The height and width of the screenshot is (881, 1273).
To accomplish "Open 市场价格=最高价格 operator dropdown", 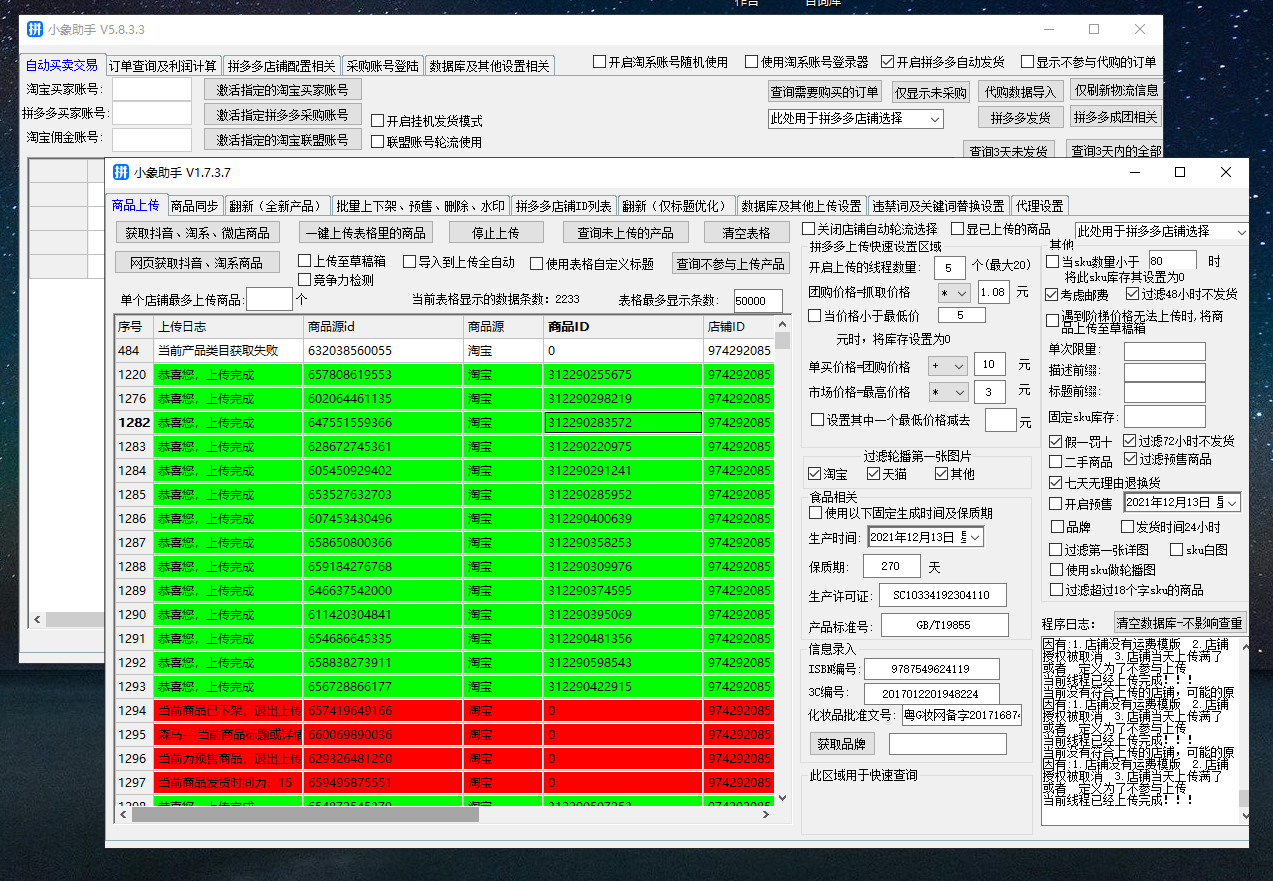I will (949, 392).
